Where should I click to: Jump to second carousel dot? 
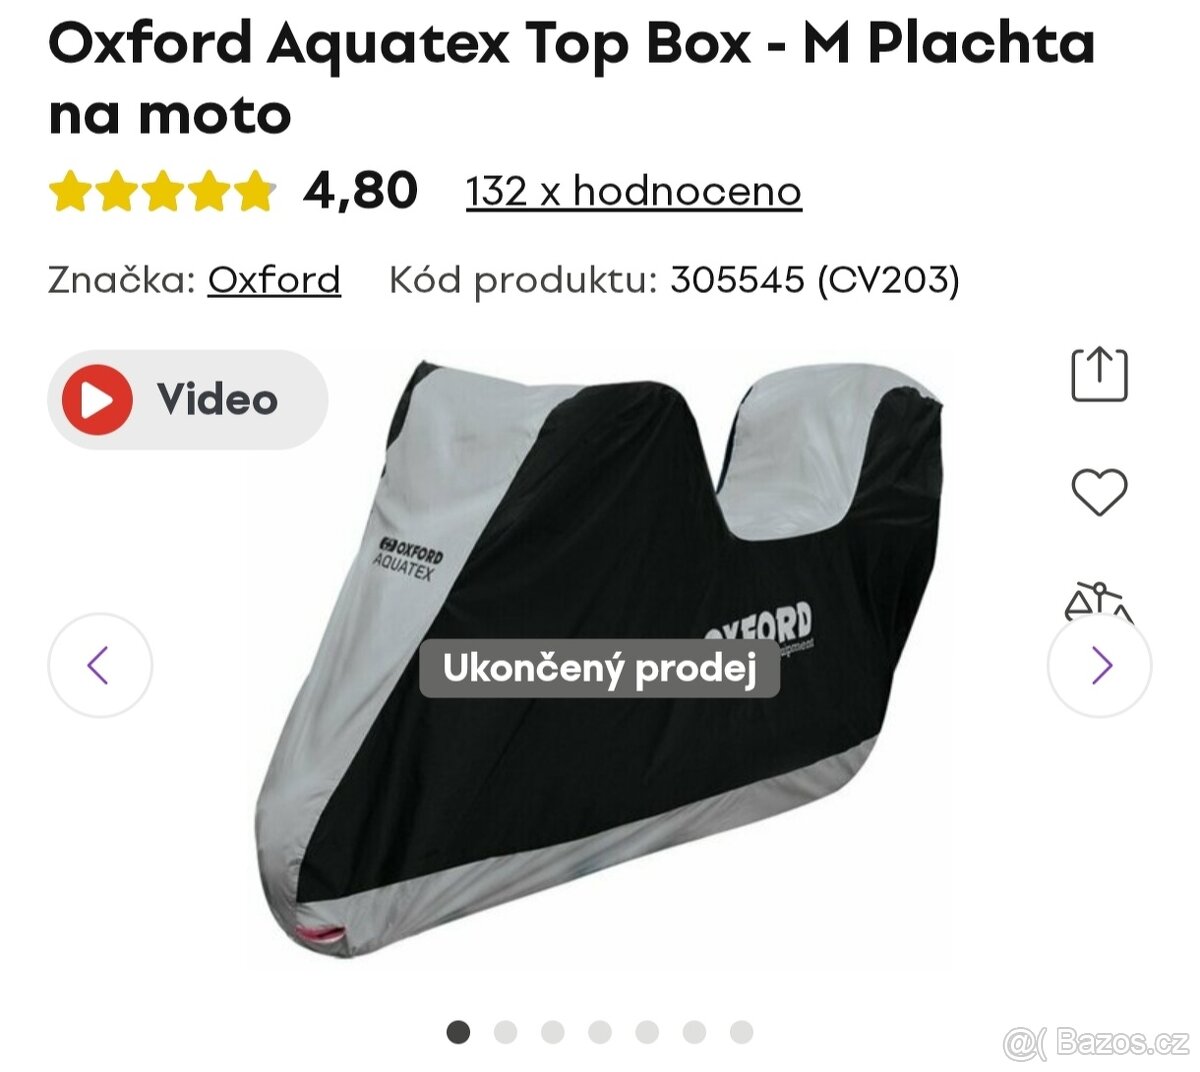click(505, 1031)
